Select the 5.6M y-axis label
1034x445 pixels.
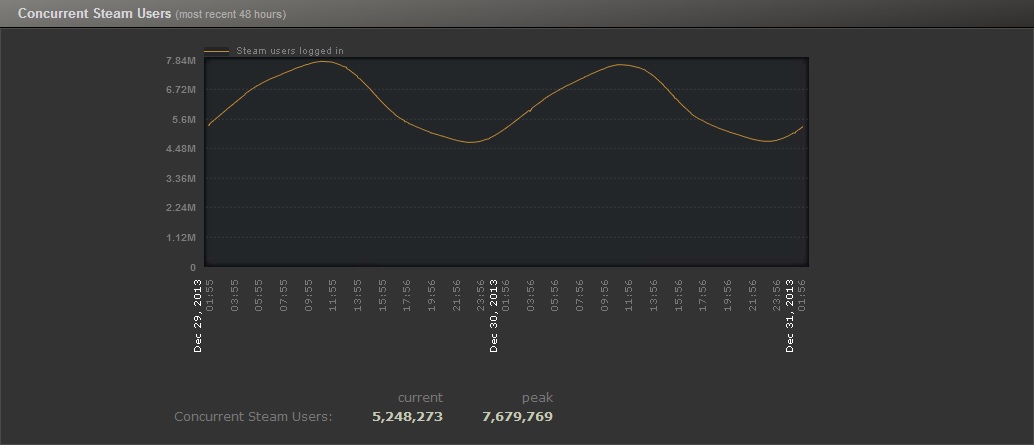coord(184,119)
